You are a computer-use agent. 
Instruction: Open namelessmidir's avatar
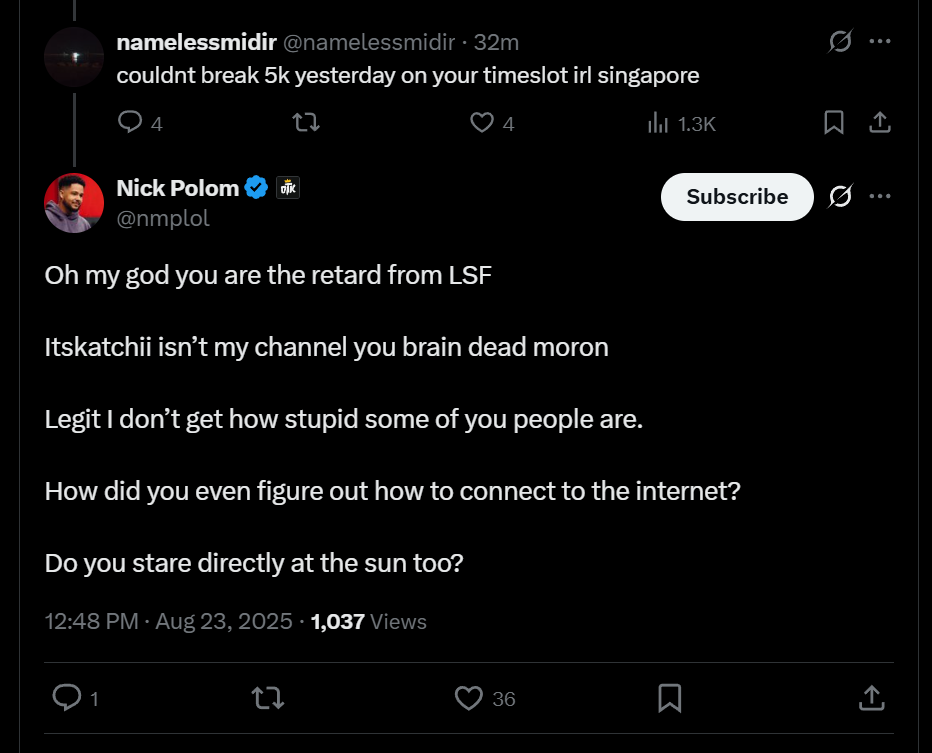click(x=74, y=57)
